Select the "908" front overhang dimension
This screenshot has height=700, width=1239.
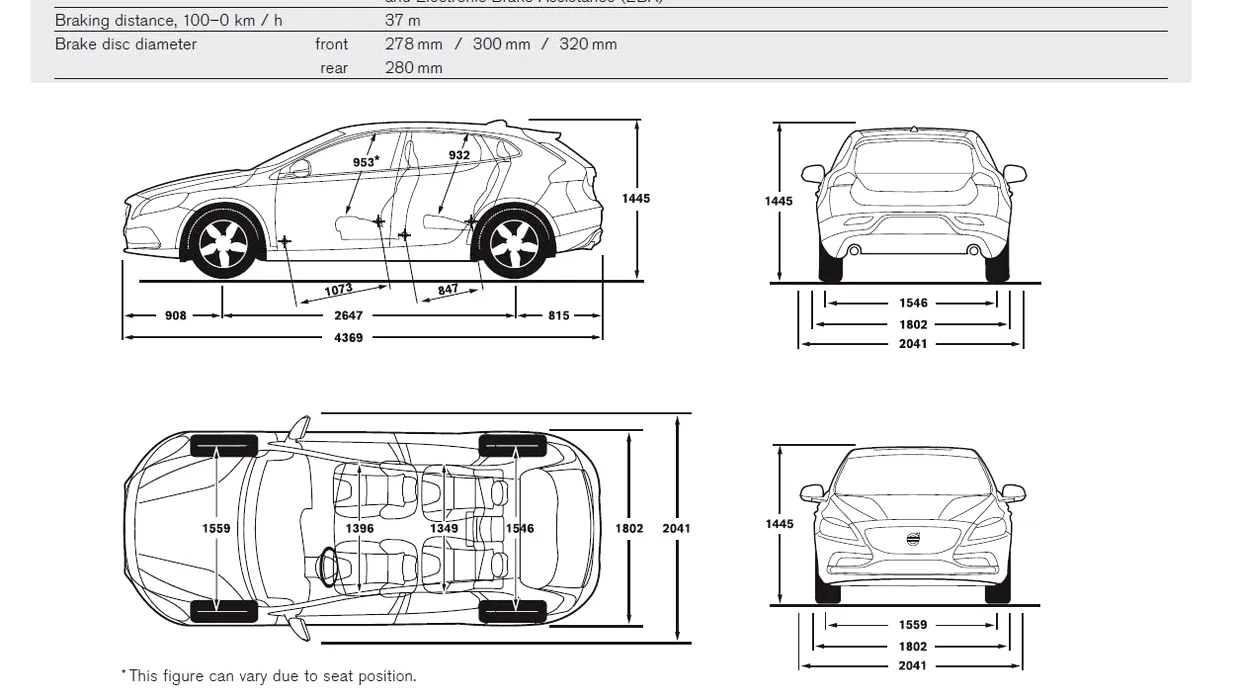176,315
